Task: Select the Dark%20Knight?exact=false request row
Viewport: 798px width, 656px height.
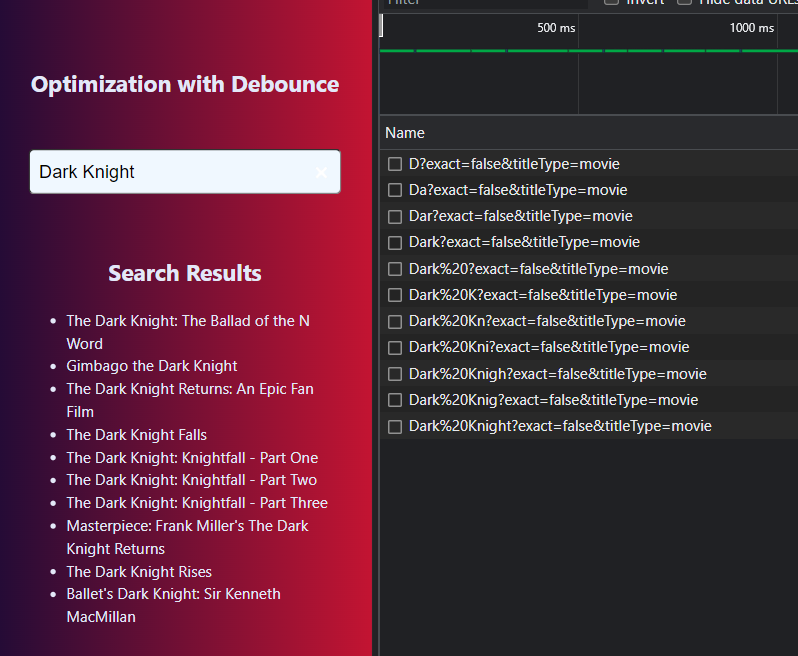Action: click(589, 426)
